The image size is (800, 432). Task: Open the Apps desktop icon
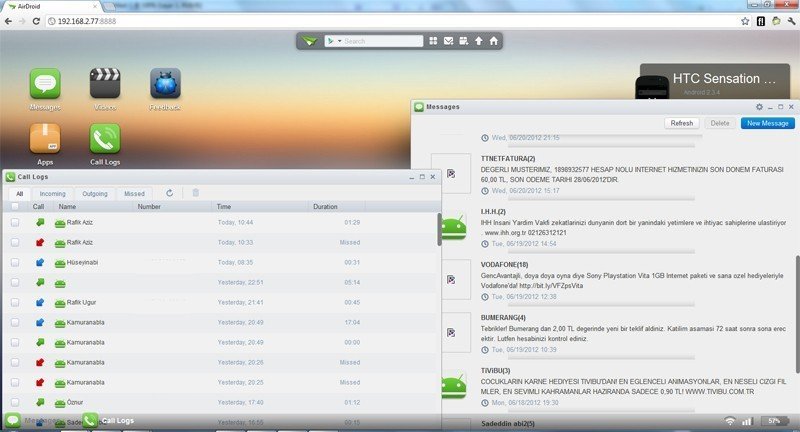[x=45, y=139]
